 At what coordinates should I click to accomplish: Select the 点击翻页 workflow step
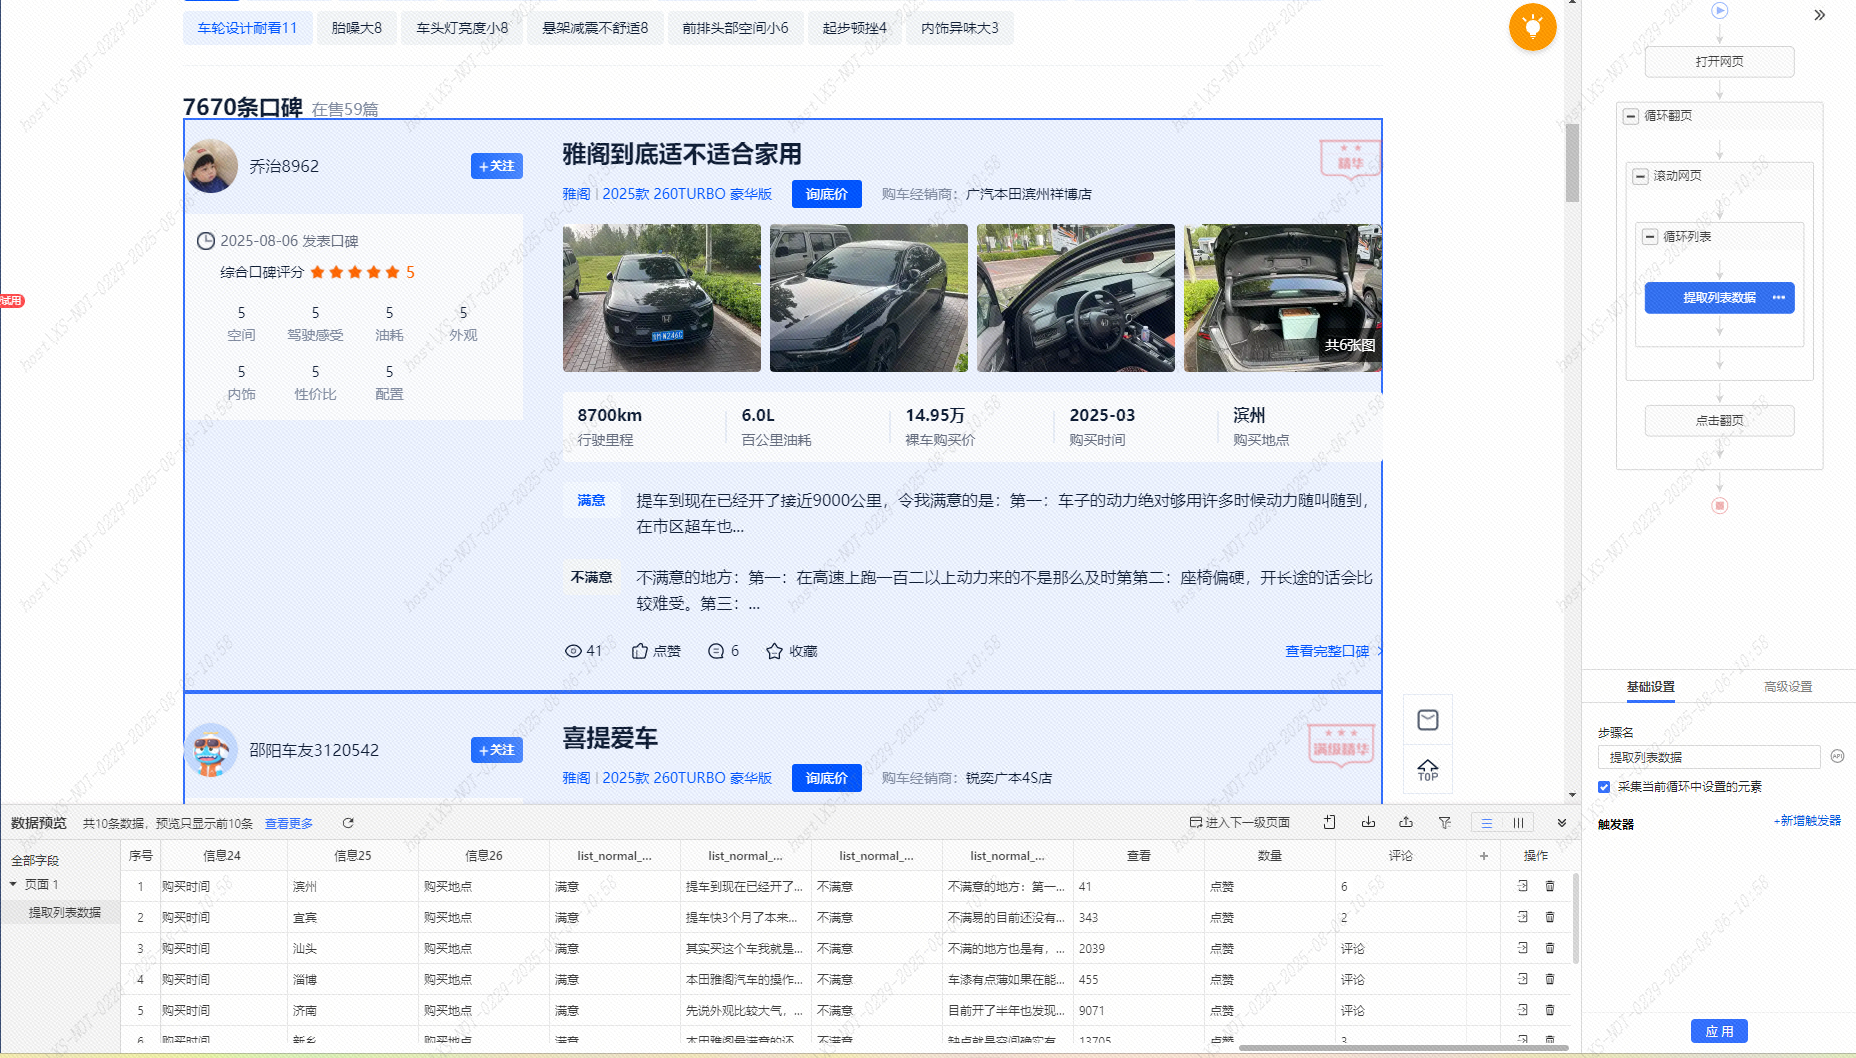pos(1720,421)
